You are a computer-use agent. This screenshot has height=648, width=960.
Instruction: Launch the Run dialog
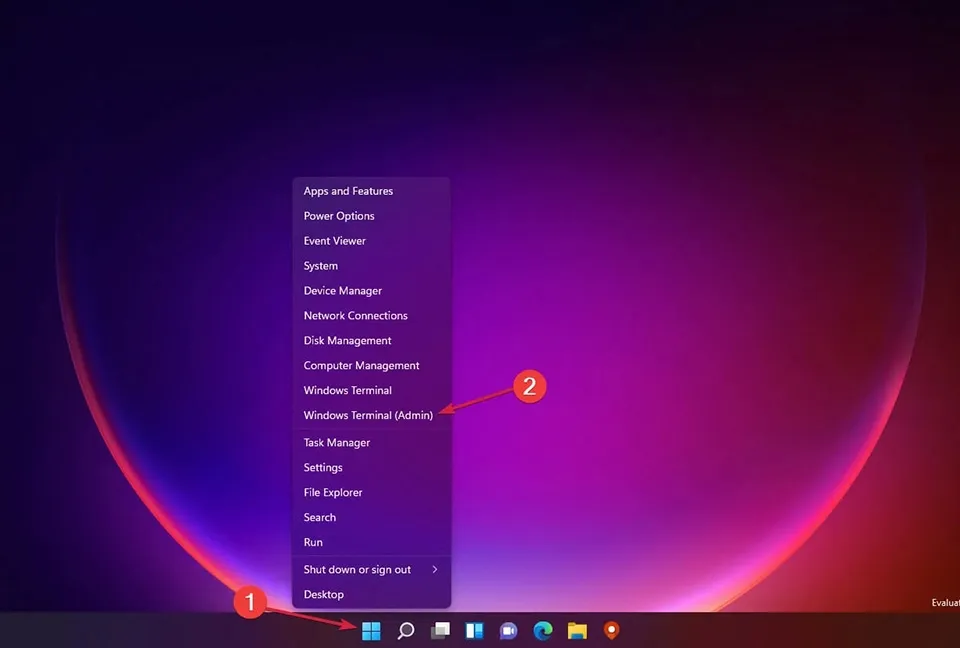point(312,542)
